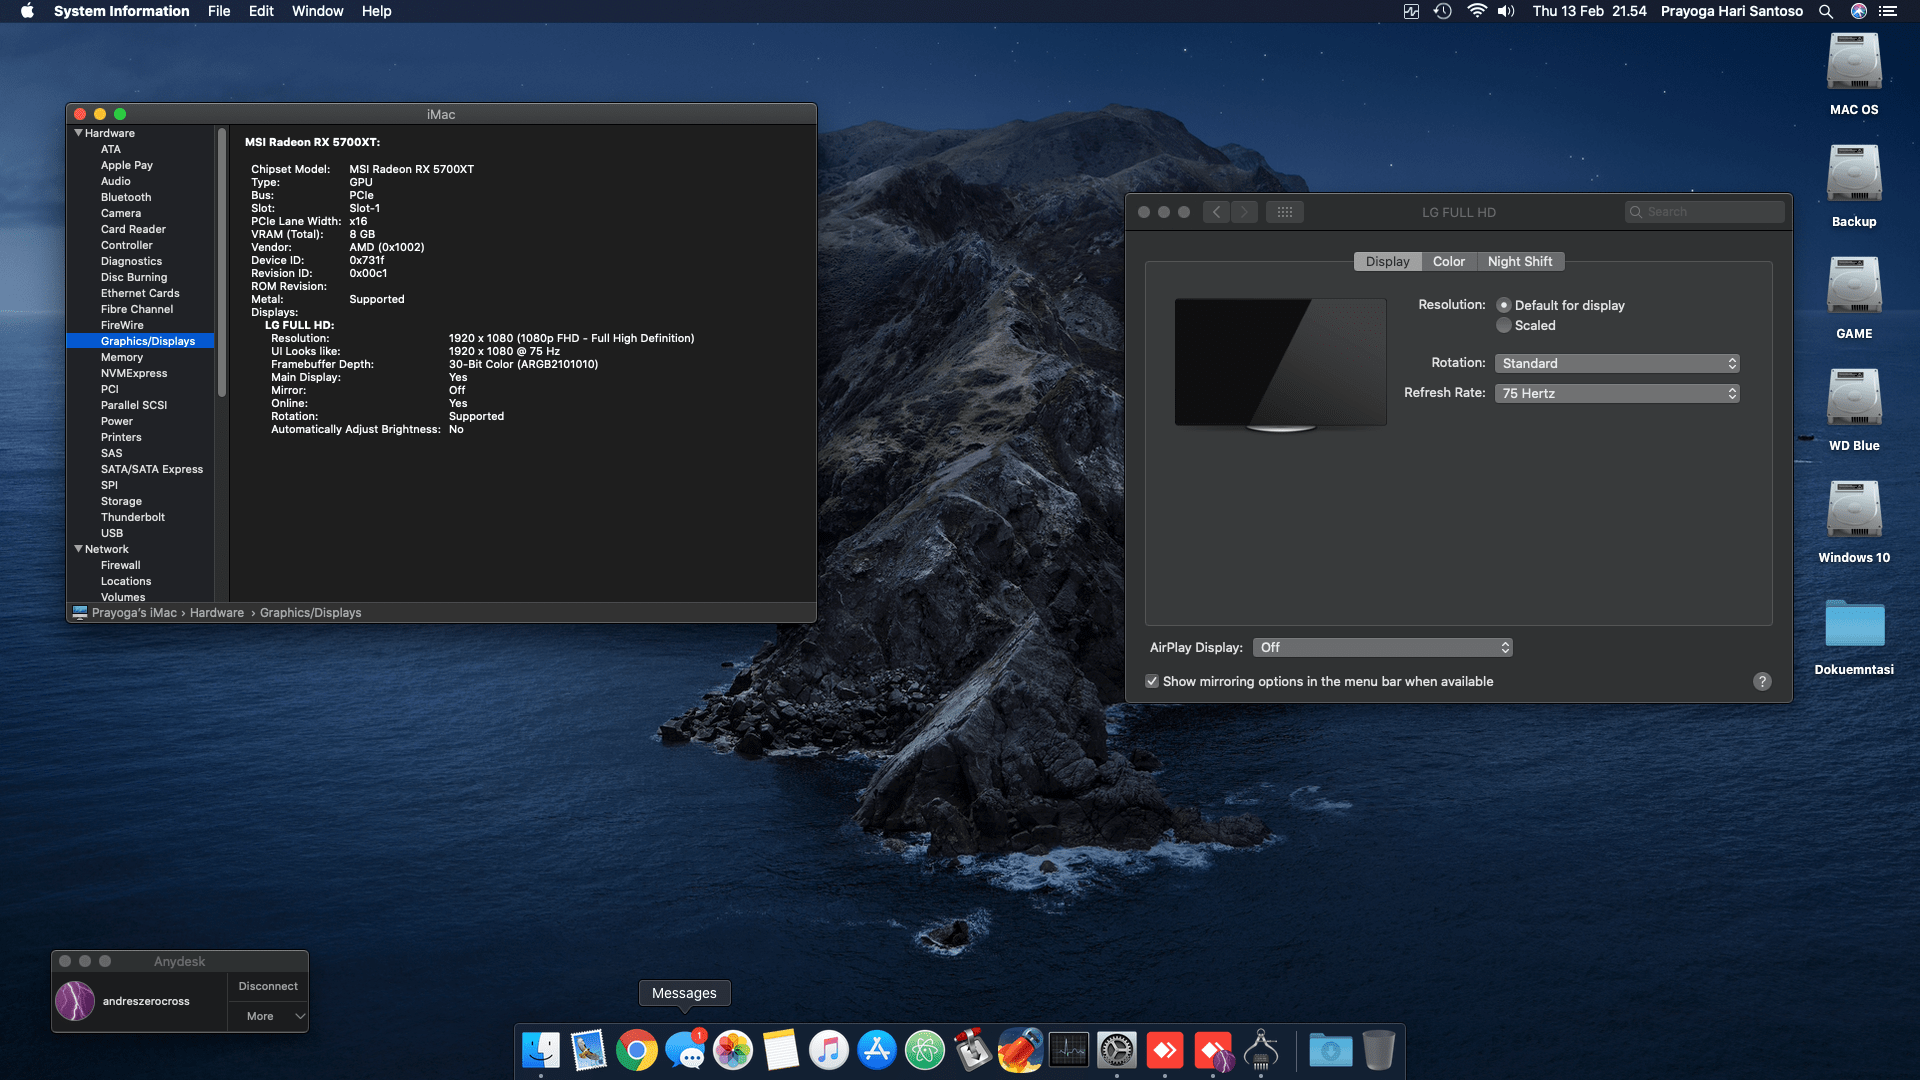Select Default for display resolution
The width and height of the screenshot is (1920, 1080).
1504,305
